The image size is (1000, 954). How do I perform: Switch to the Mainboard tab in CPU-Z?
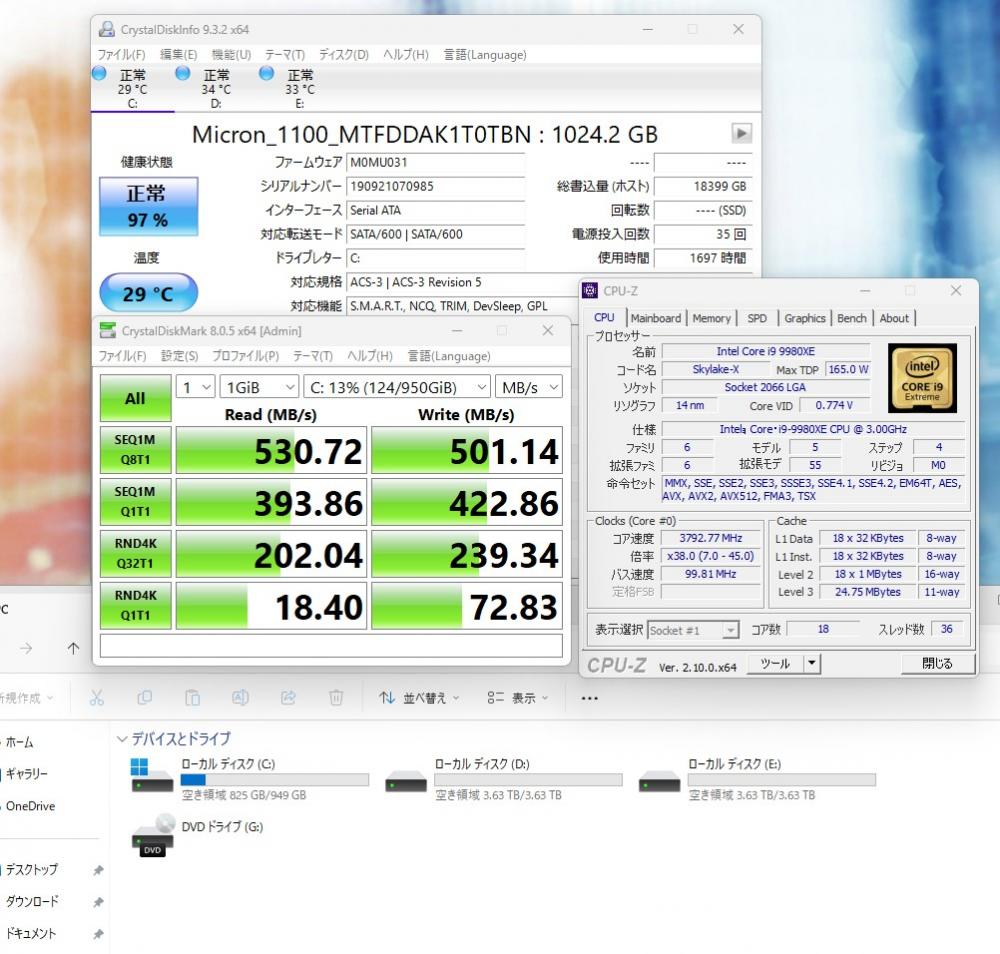[656, 318]
